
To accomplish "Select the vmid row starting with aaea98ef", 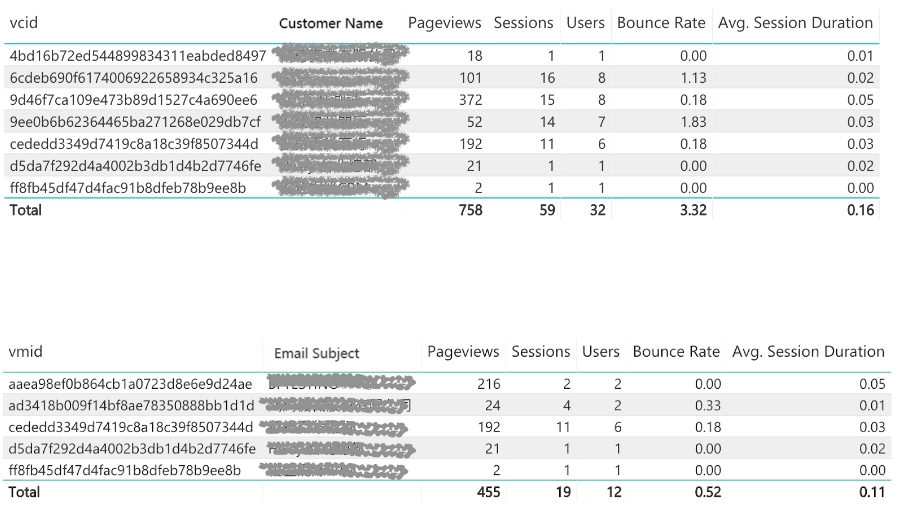I will click(130, 384).
